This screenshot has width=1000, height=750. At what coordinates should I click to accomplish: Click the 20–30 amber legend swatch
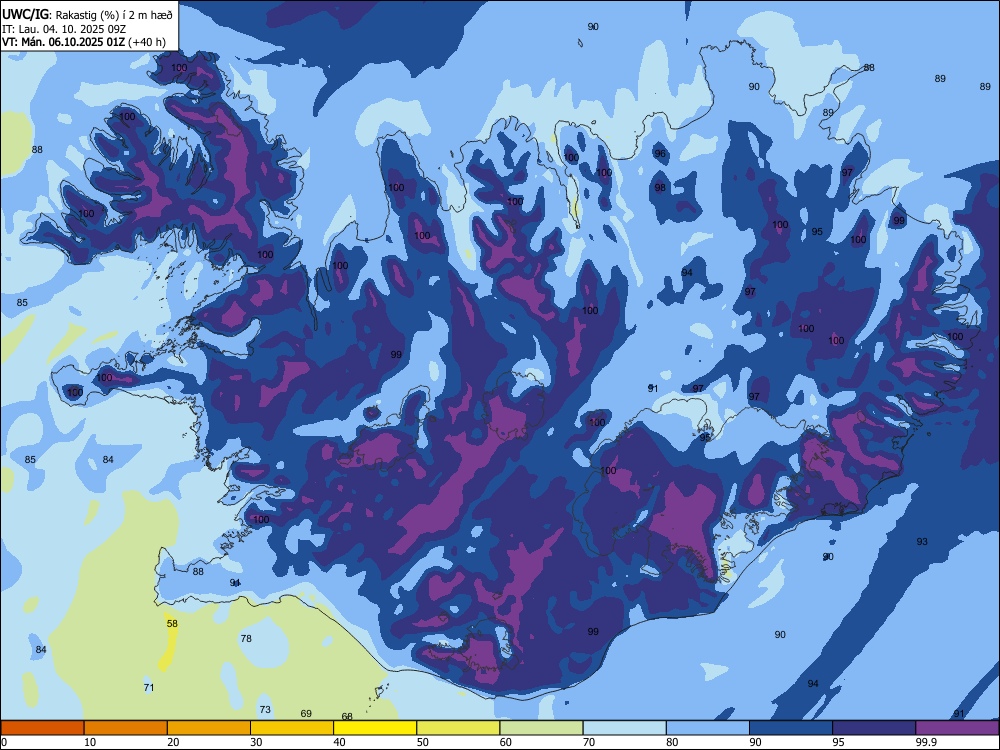coord(209,728)
